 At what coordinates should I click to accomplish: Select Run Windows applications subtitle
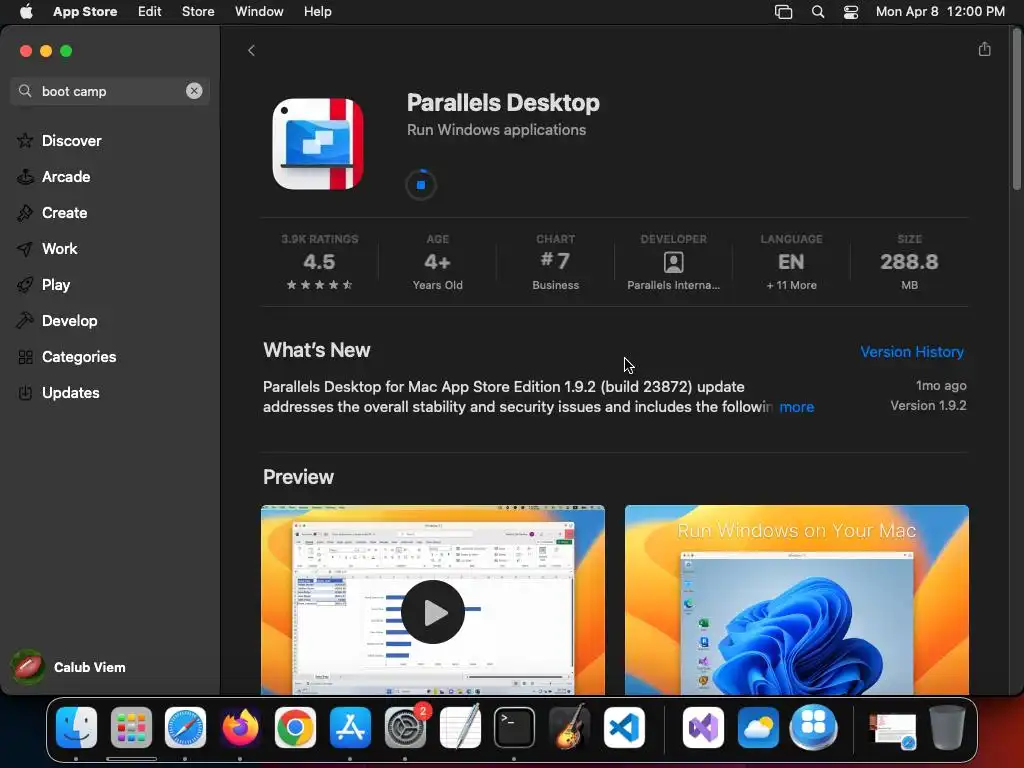coord(496,130)
